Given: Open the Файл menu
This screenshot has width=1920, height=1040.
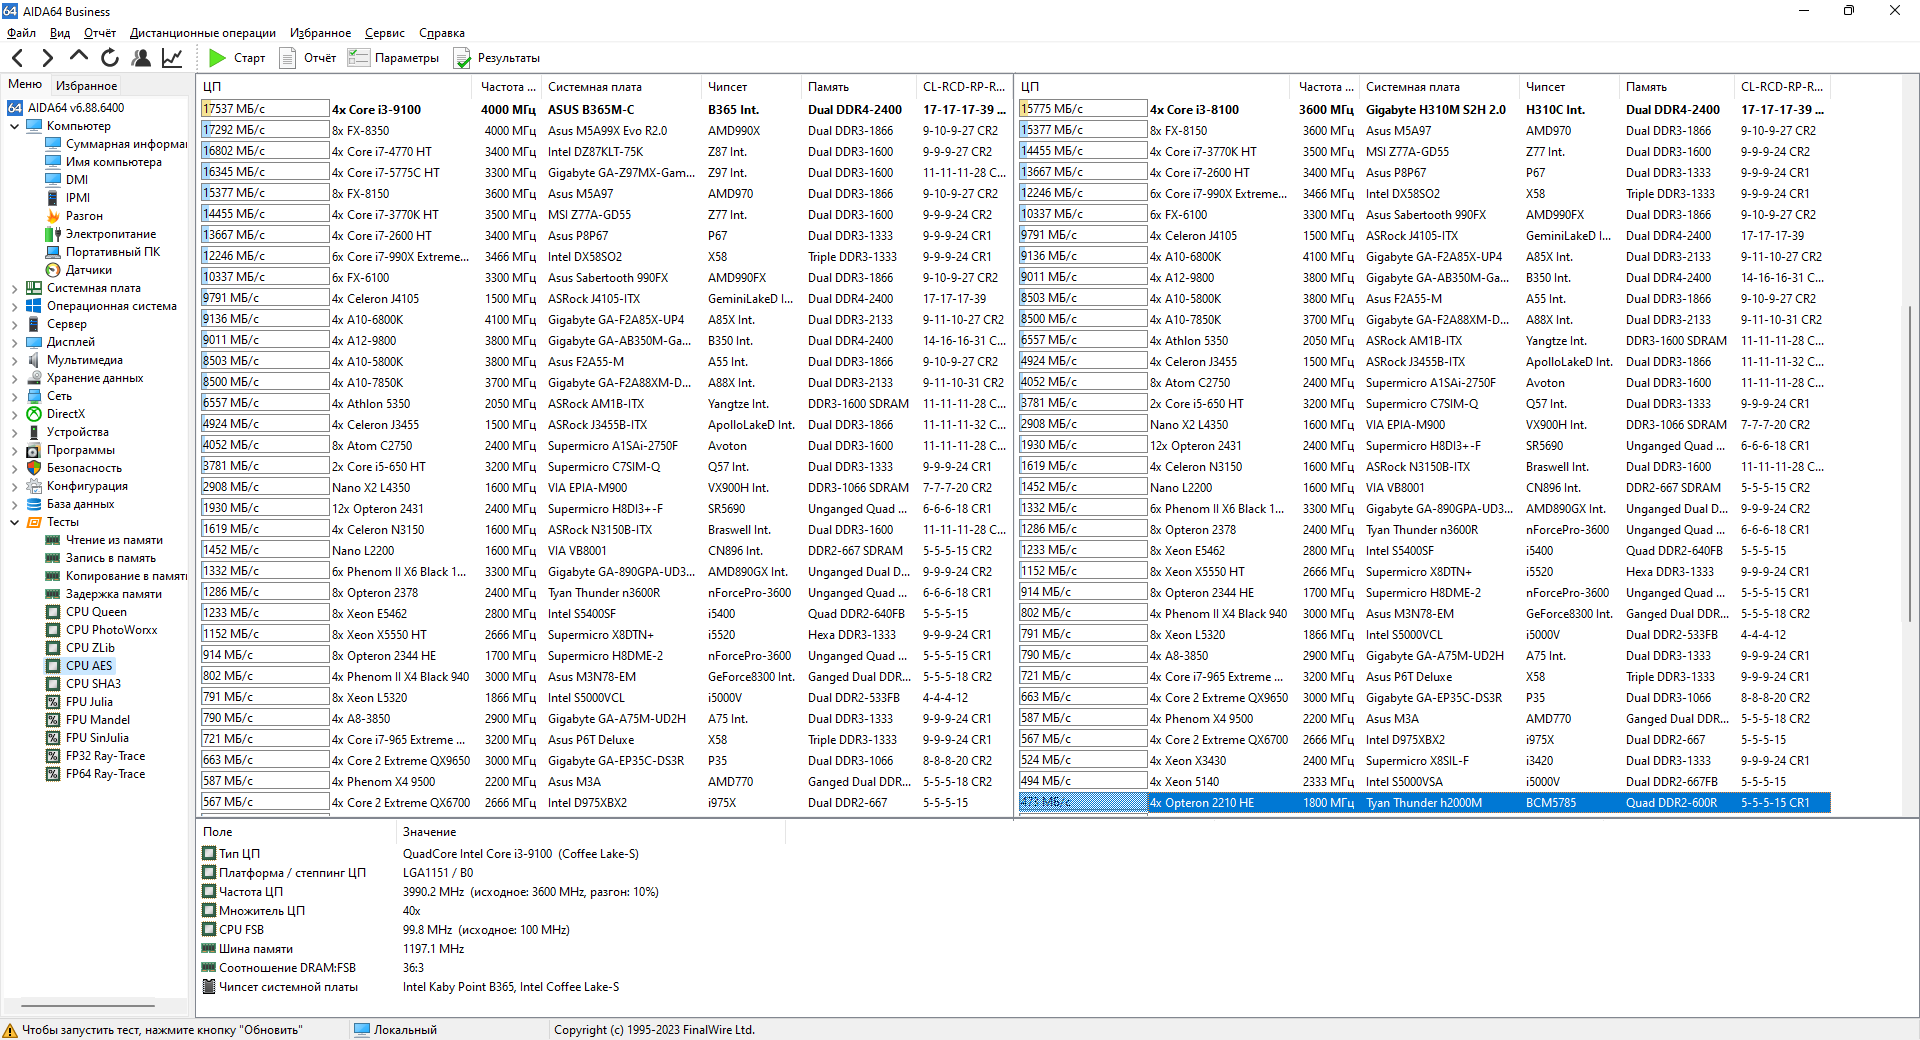Looking at the screenshot, I should [21, 33].
